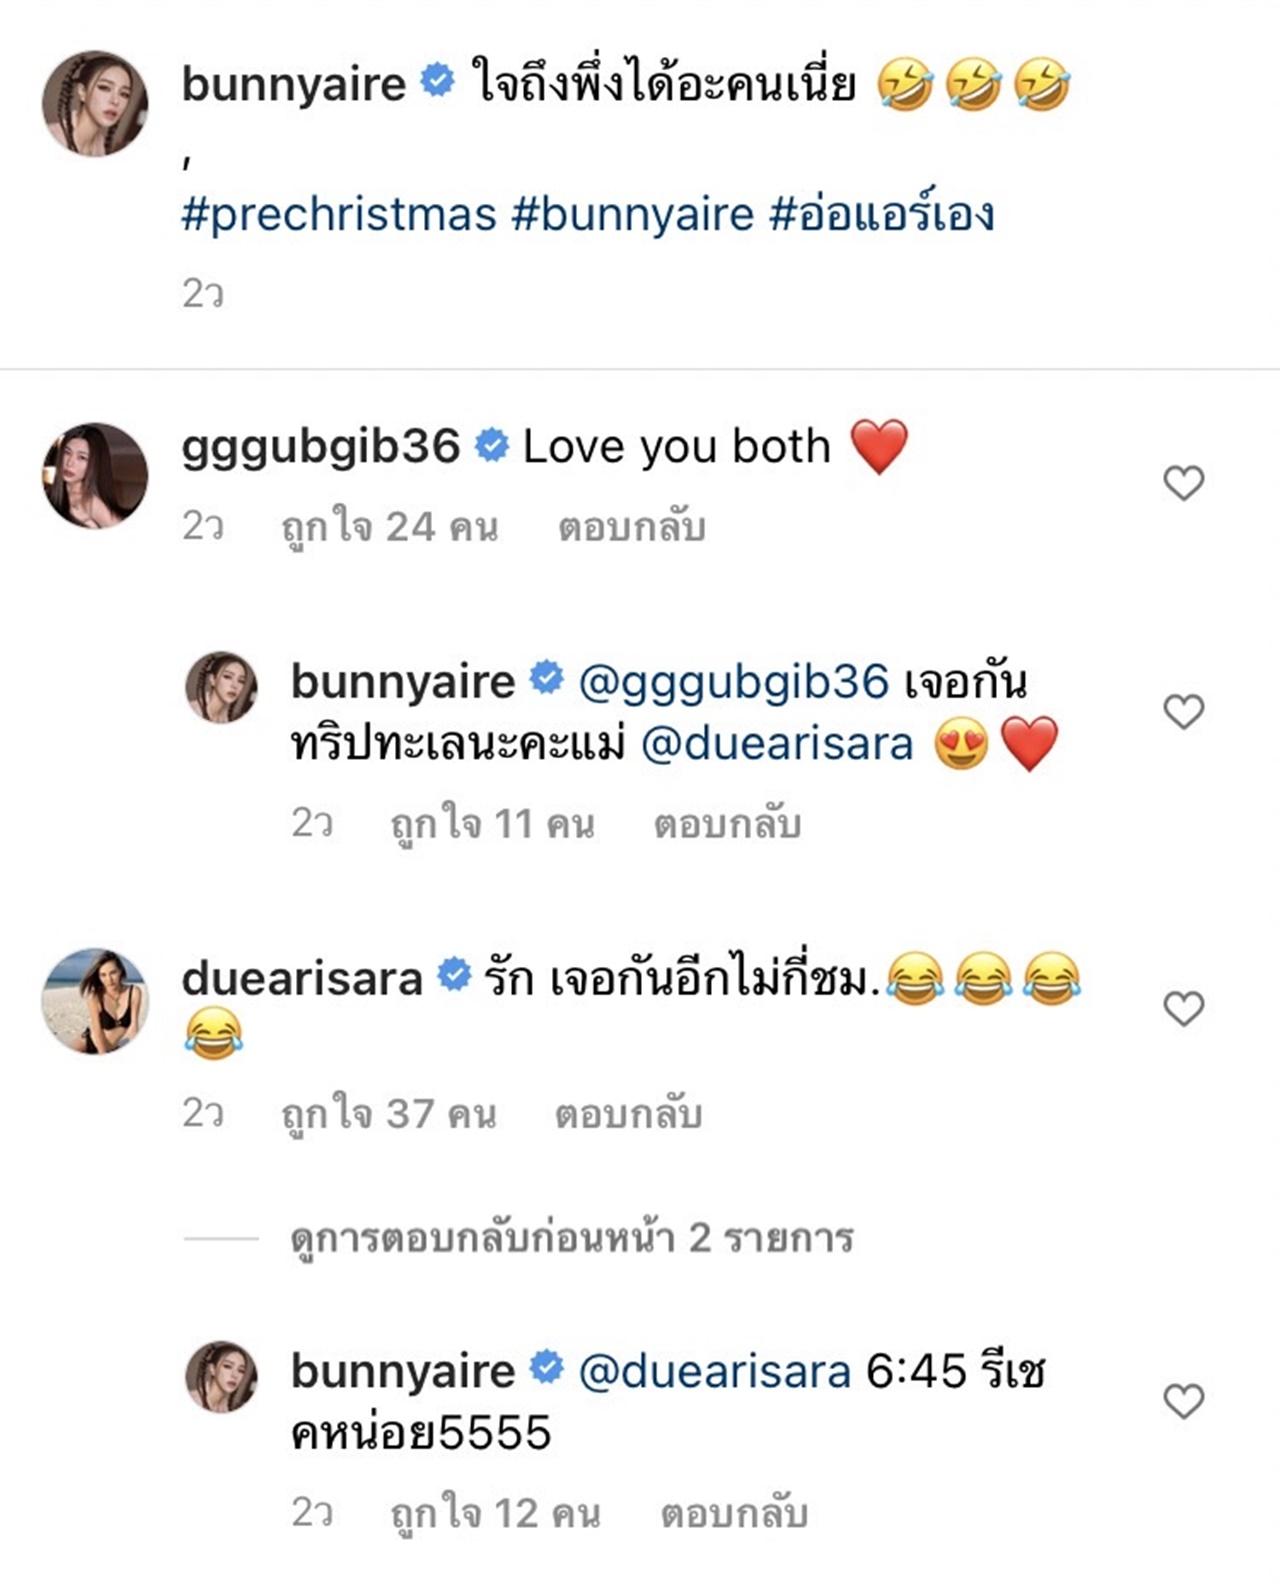Reply to gggubgib36's comment
Image resolution: width=1280 pixels, height=1584 pixels.
[x=631, y=527]
